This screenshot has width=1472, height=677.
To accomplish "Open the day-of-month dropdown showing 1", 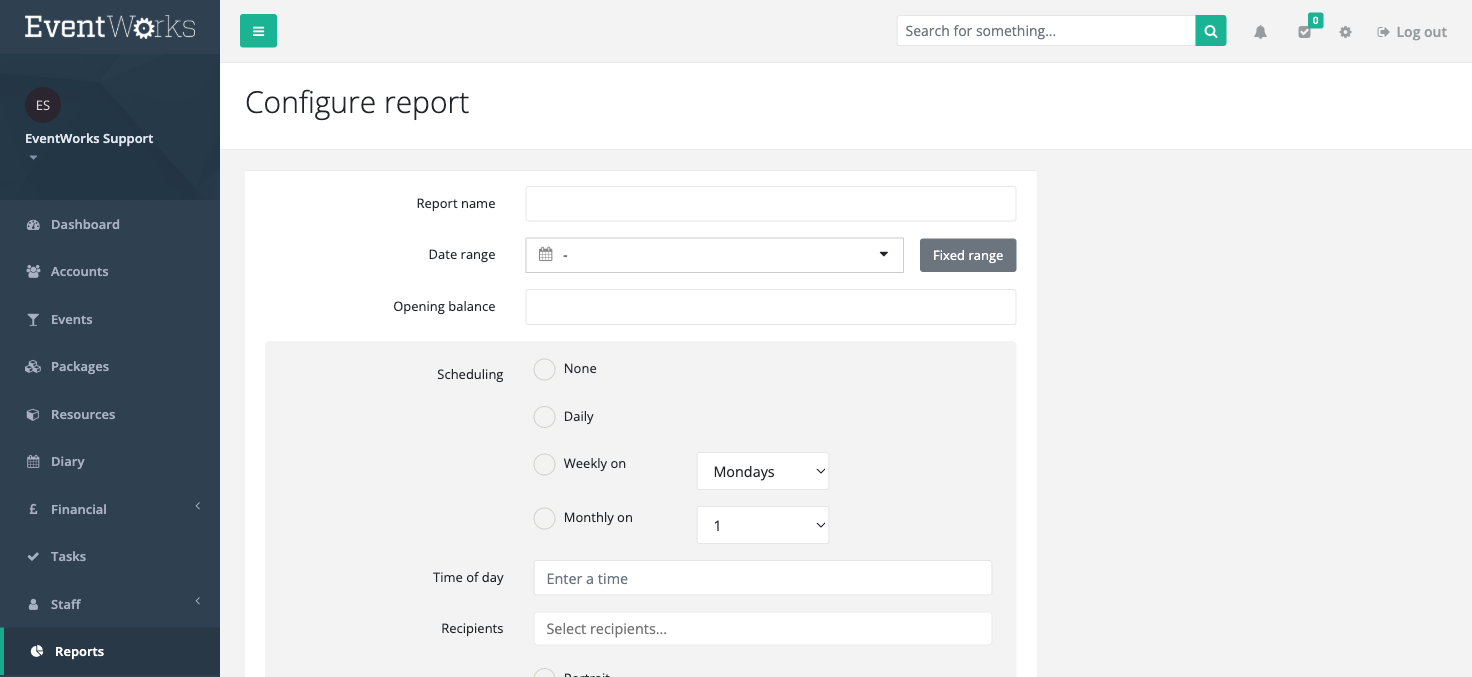I will pyautogui.click(x=763, y=526).
